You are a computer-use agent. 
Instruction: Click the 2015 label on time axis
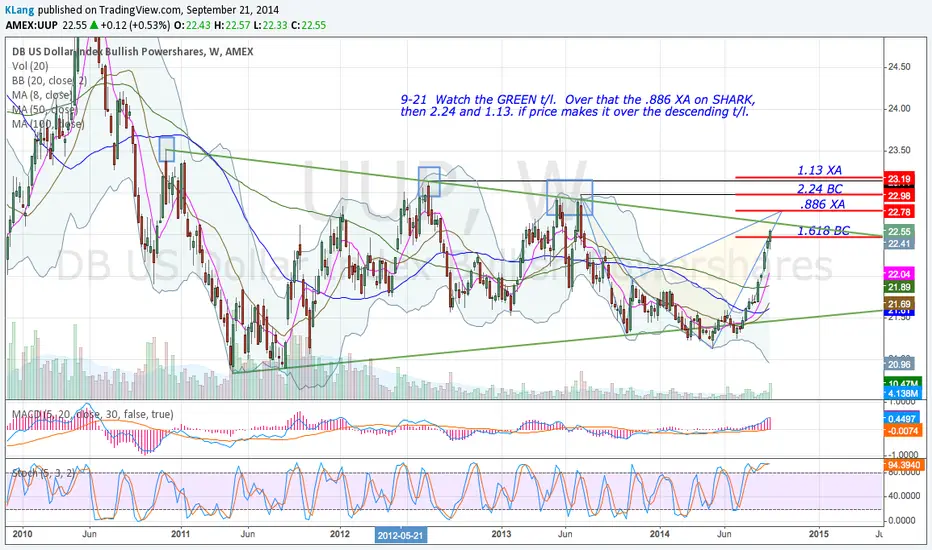(x=819, y=533)
